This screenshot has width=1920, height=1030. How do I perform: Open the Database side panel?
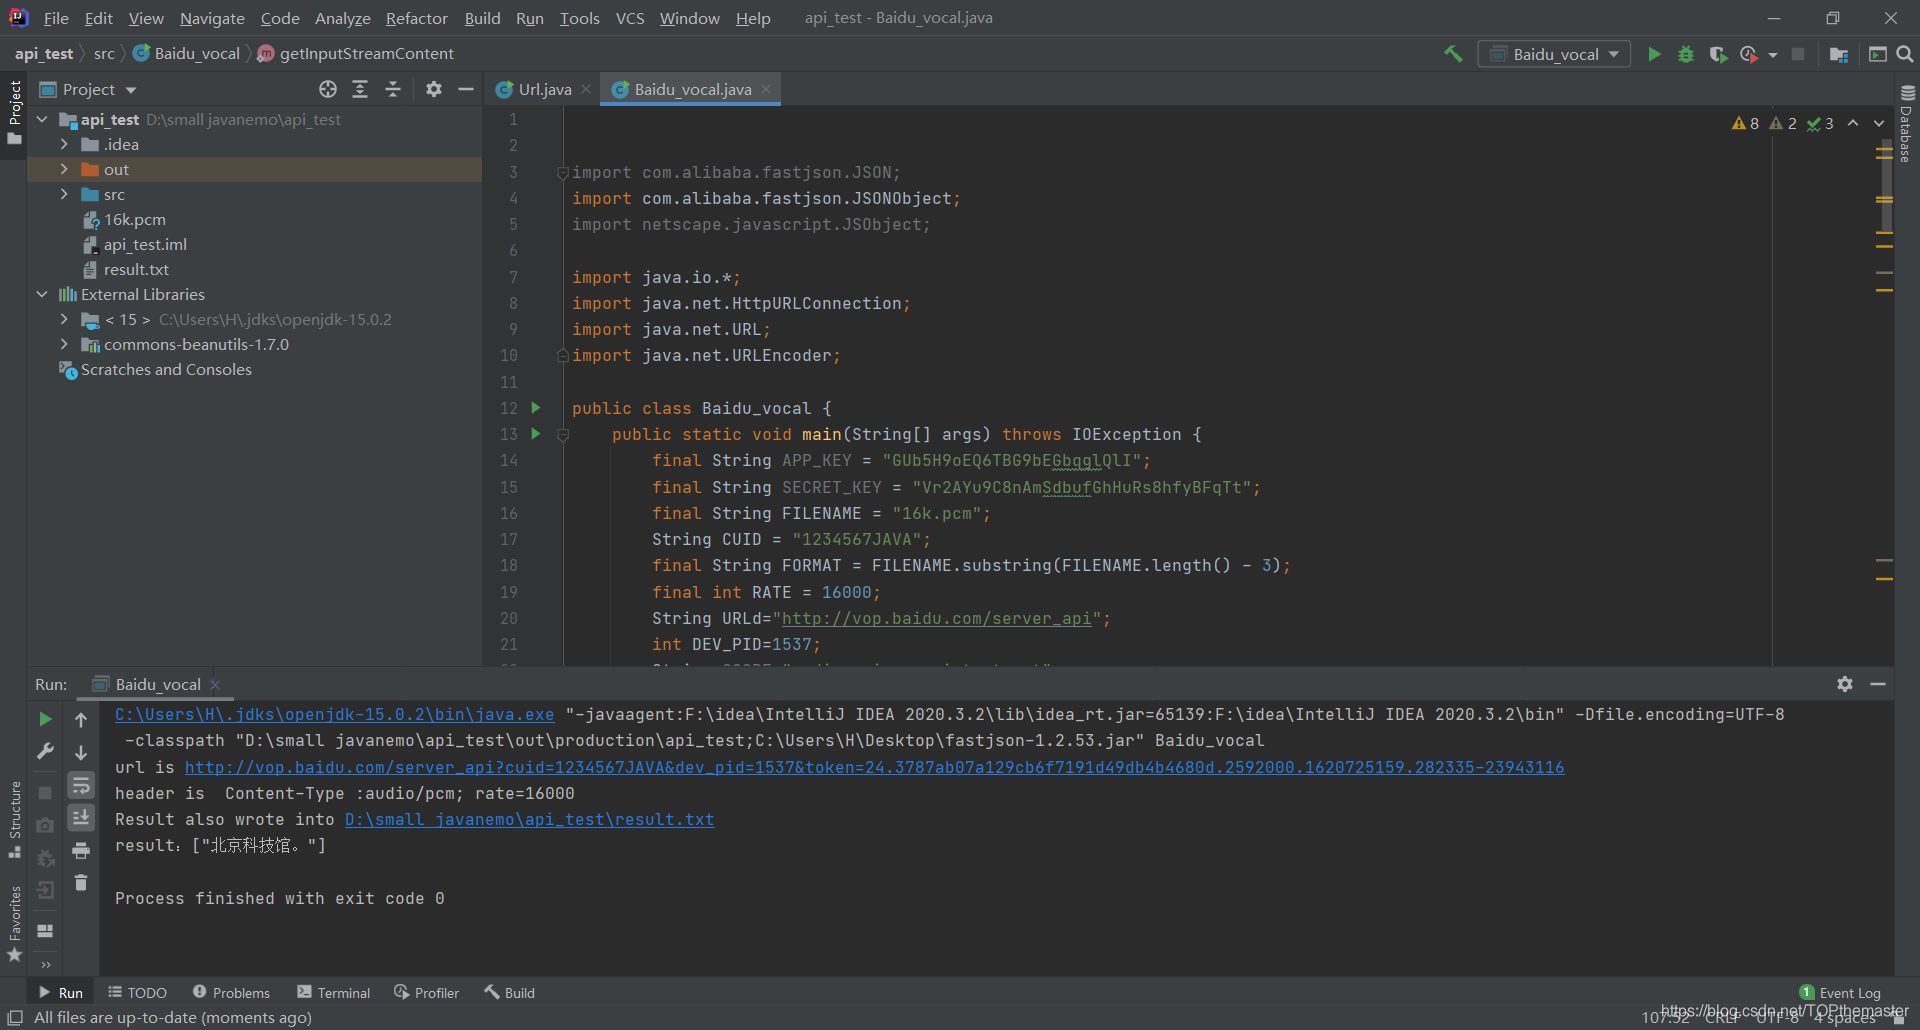[1907, 124]
